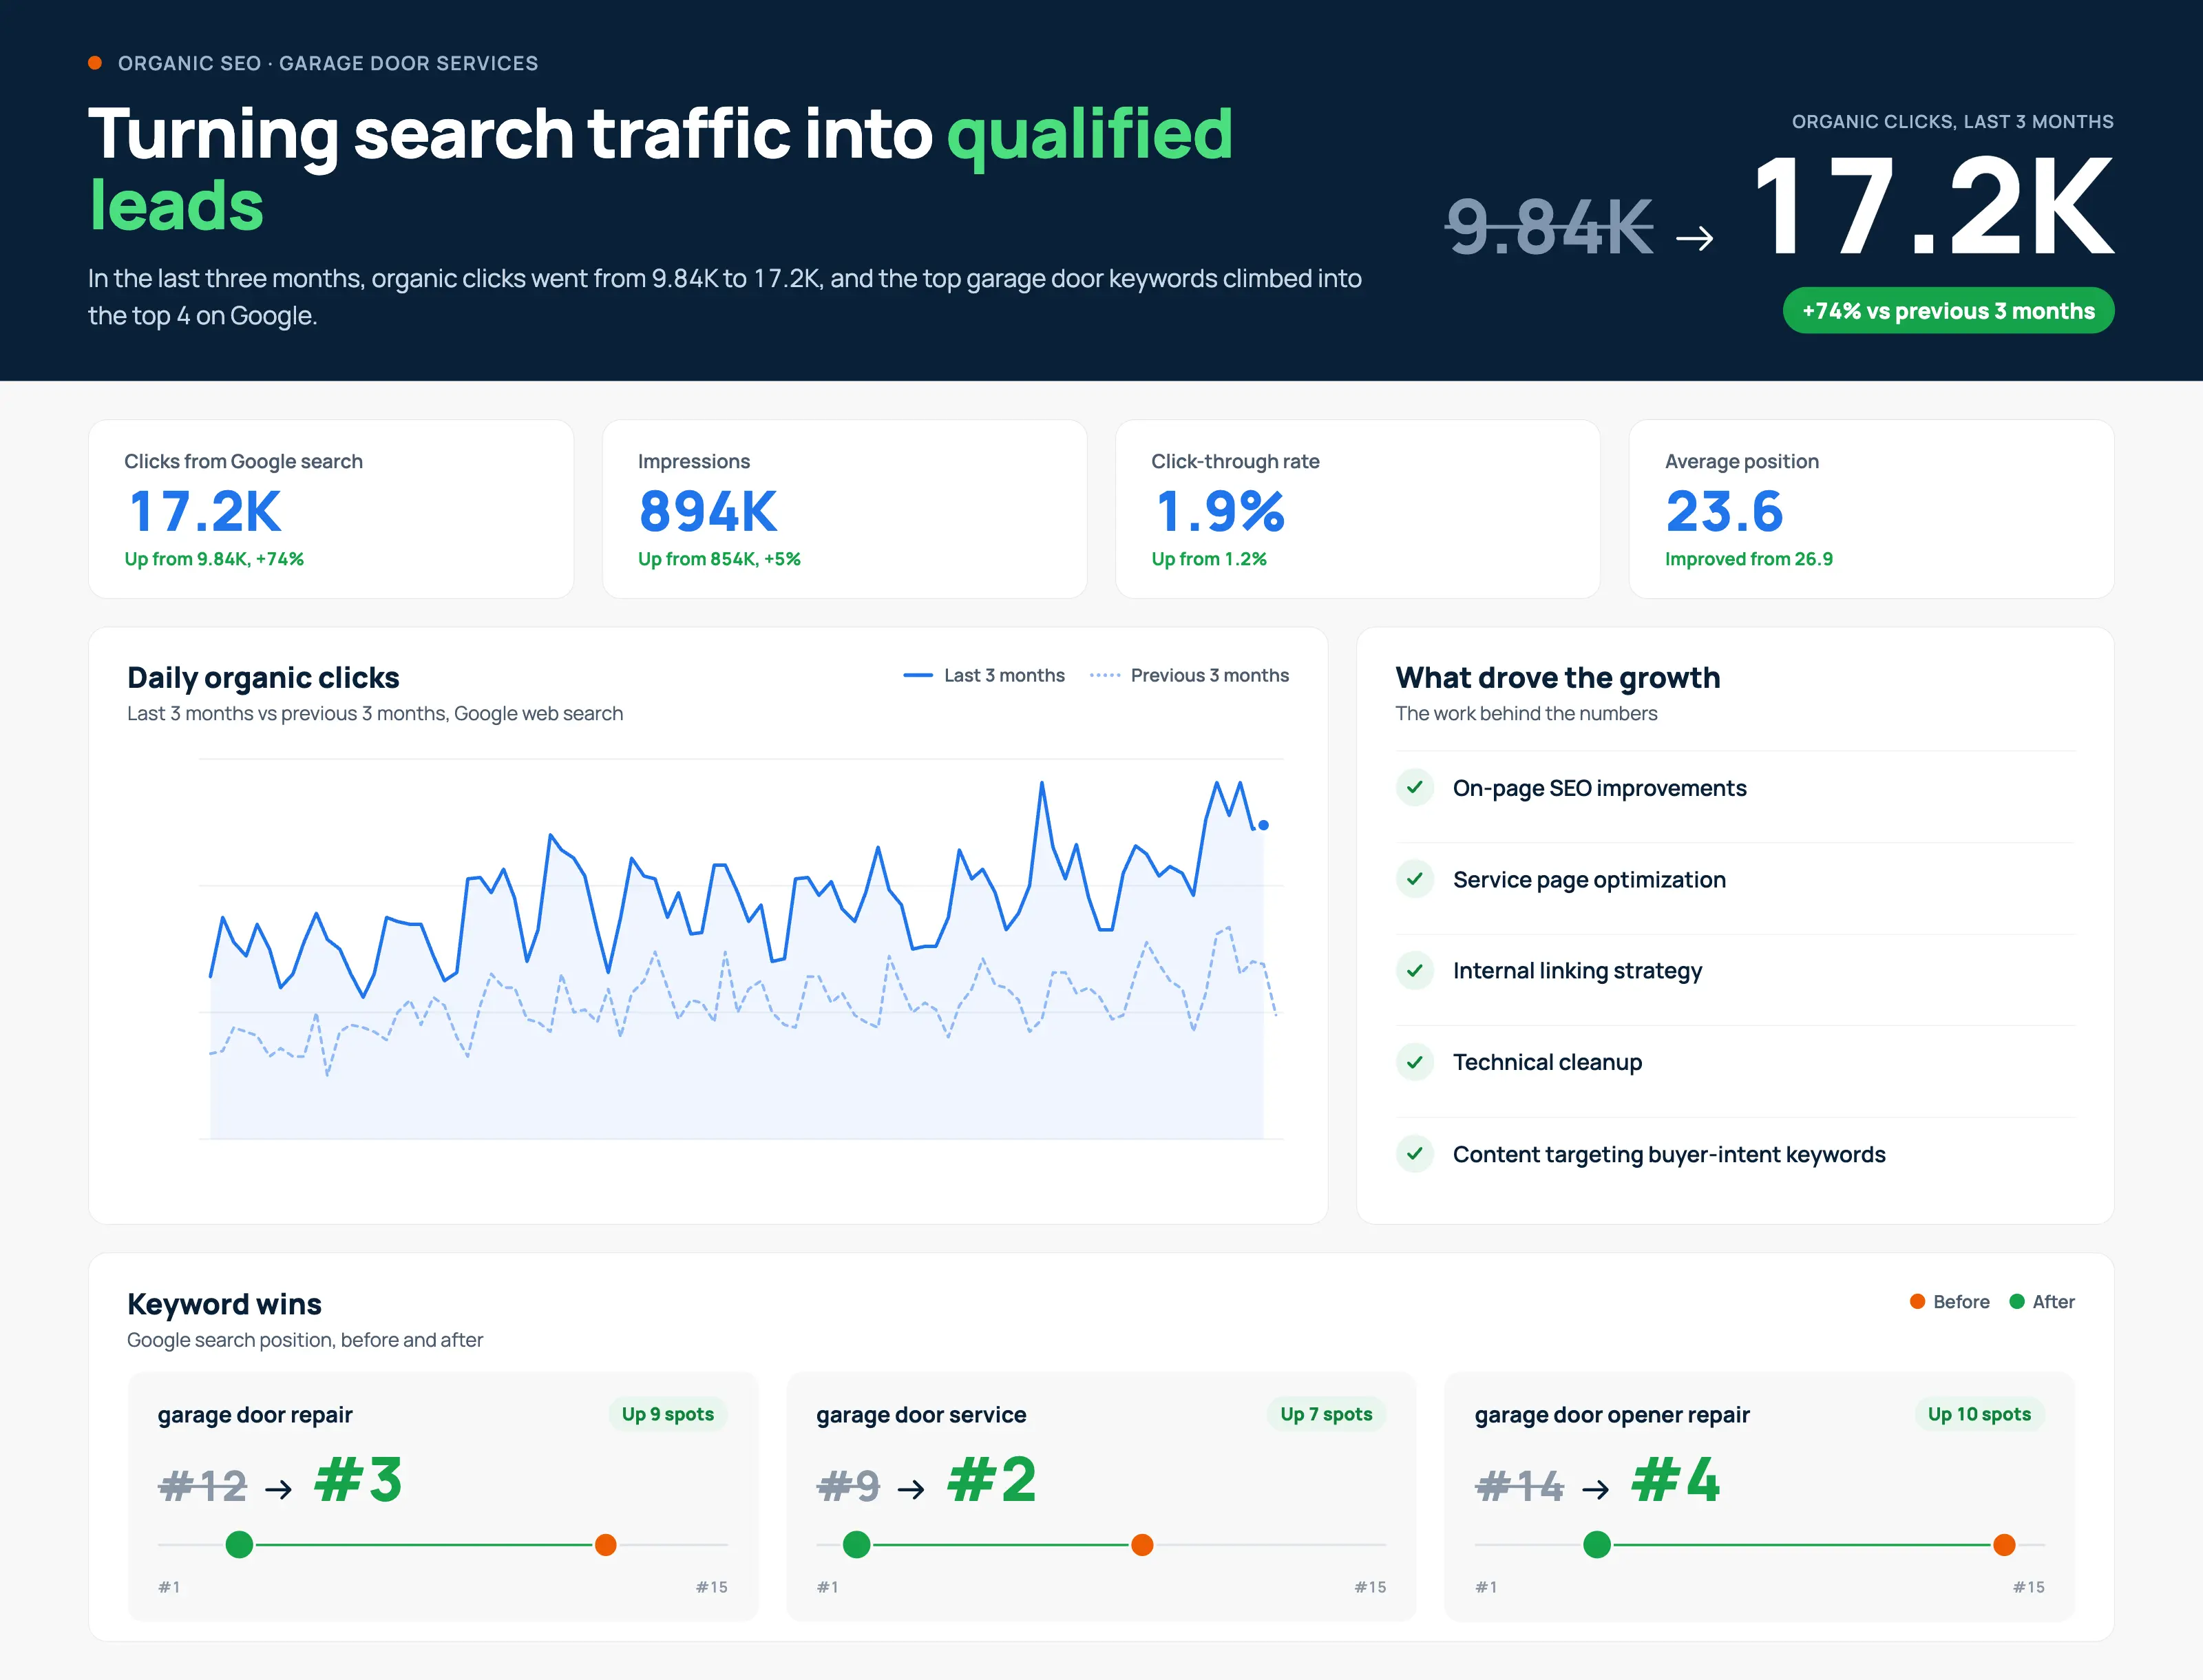Click the Average position 23.6 value
2203x1680 pixels.
(1724, 511)
